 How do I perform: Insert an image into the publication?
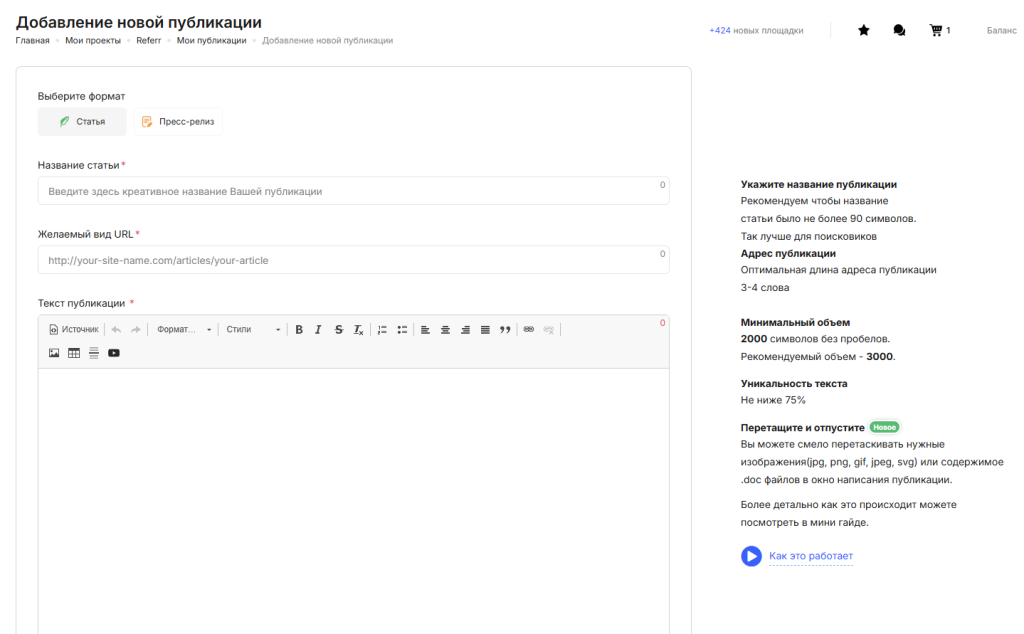pyautogui.click(x=54, y=353)
